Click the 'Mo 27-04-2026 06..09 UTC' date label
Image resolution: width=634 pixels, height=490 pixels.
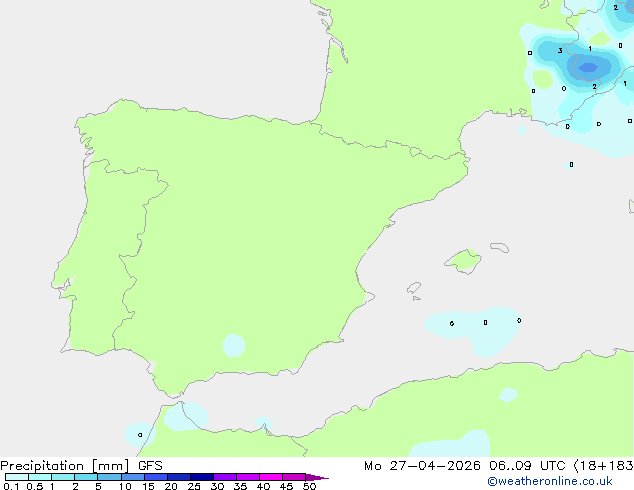[465, 466]
